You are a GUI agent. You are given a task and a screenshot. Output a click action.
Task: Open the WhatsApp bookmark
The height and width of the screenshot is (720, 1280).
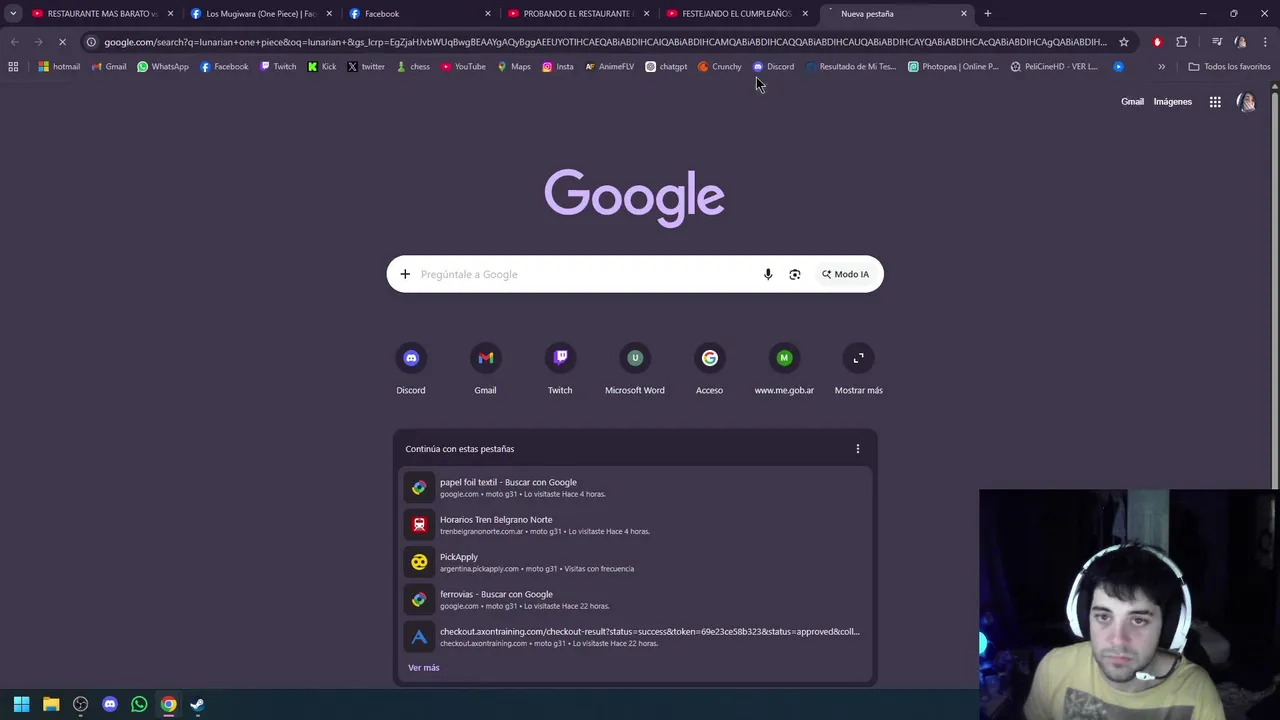tap(163, 67)
